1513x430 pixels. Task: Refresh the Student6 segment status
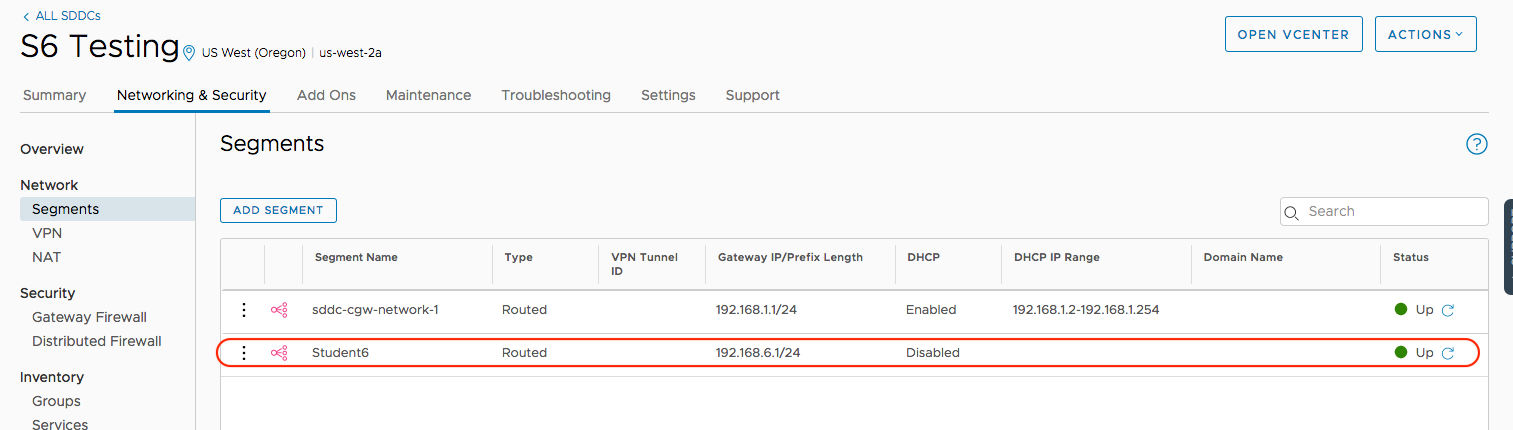coord(1447,353)
